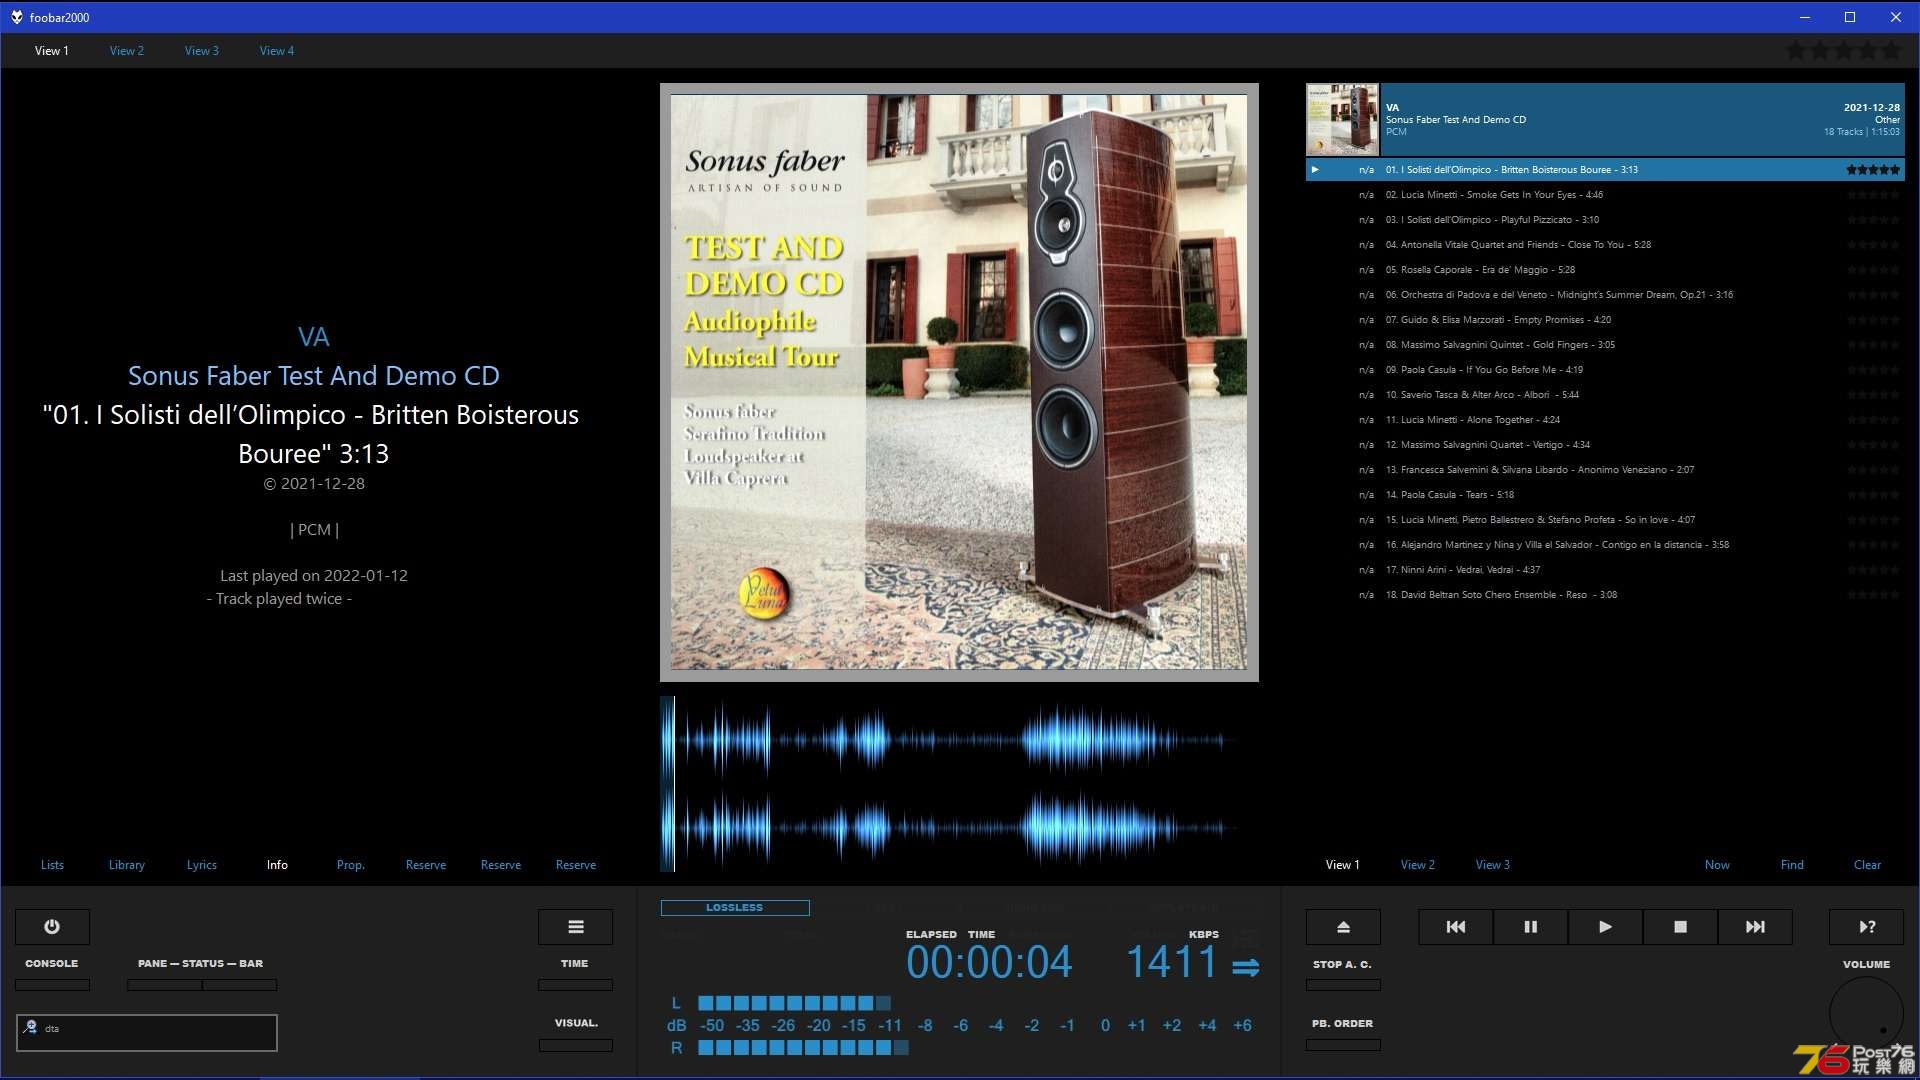The image size is (1920, 1080).
Task: Click the playback order arrows beside 1411
Action: 1245,967
